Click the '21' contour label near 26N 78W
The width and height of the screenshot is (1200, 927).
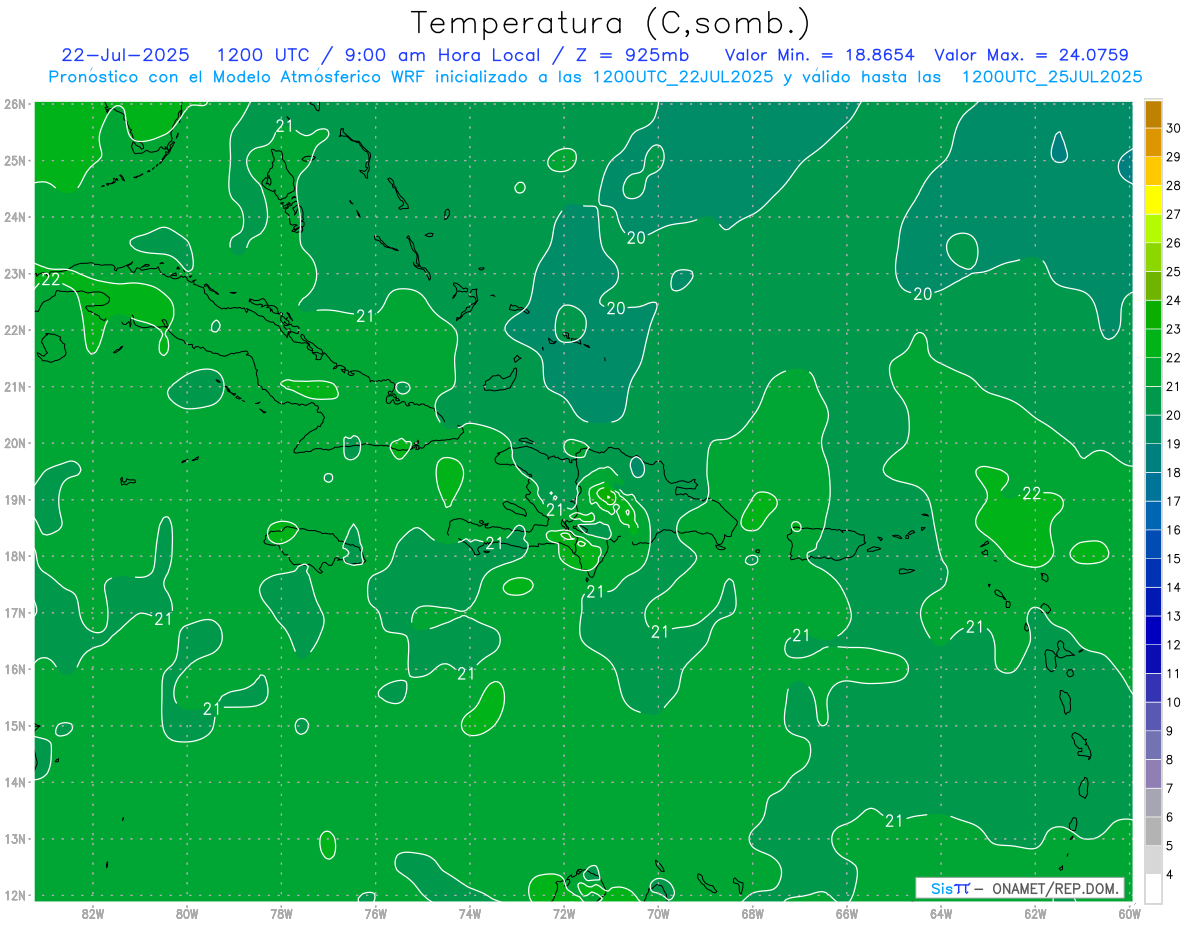click(x=285, y=126)
